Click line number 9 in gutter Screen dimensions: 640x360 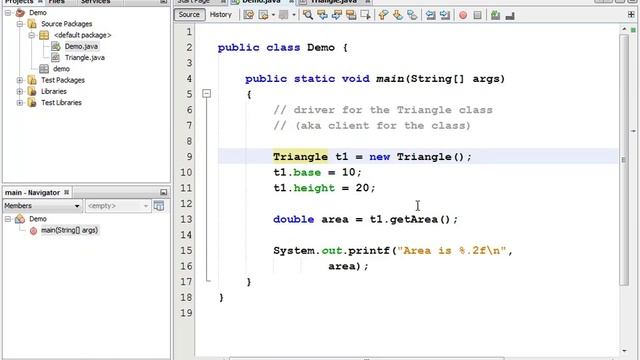pyautogui.click(x=189, y=157)
